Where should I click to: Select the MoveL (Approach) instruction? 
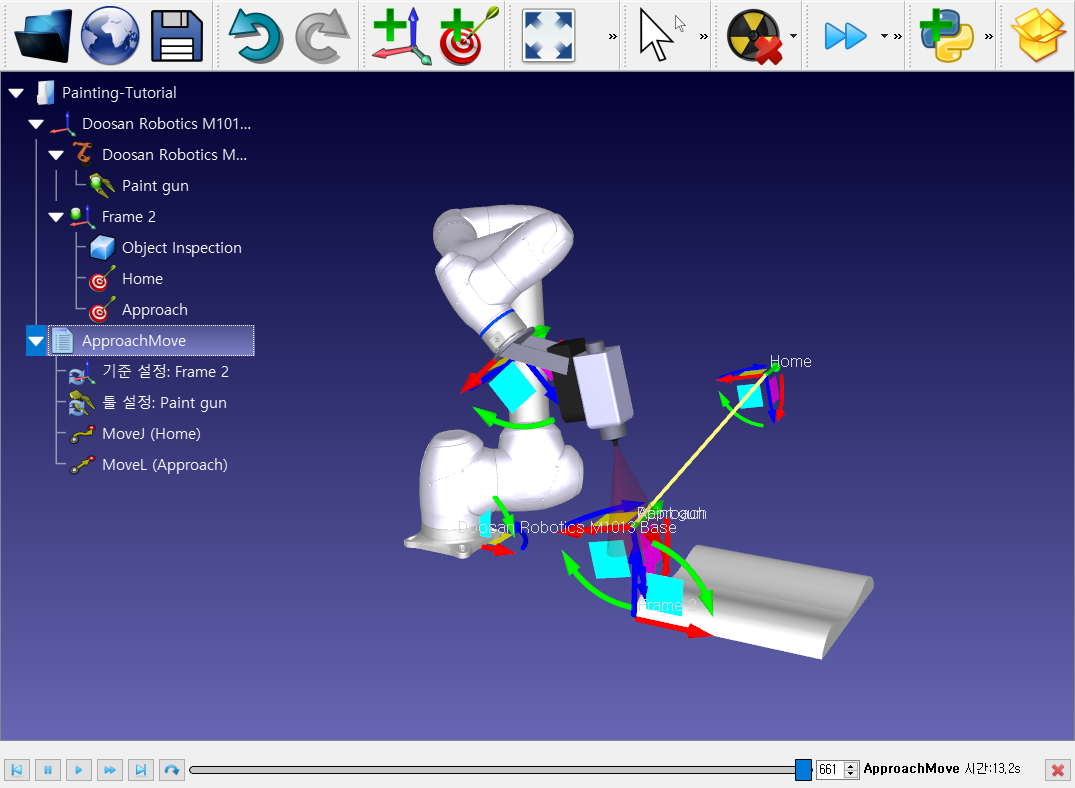pyautogui.click(x=164, y=465)
